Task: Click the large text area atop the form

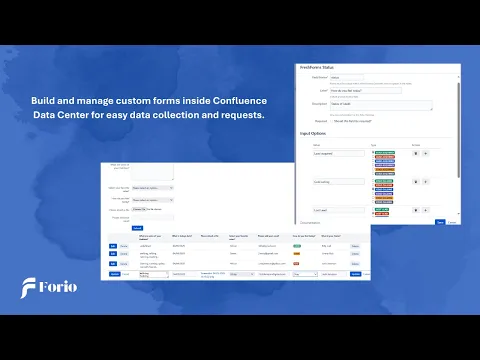Action: pos(153,172)
